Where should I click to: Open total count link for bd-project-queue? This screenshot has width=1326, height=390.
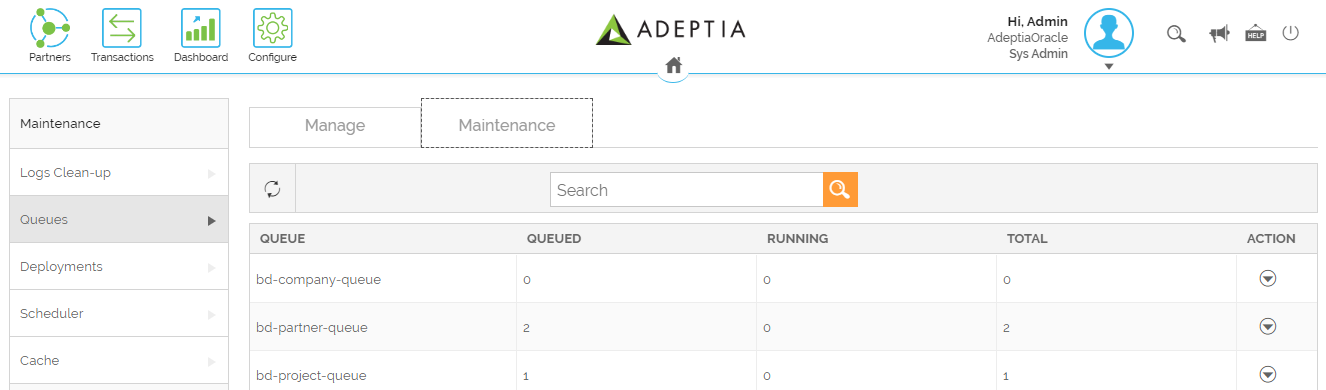click(1006, 376)
